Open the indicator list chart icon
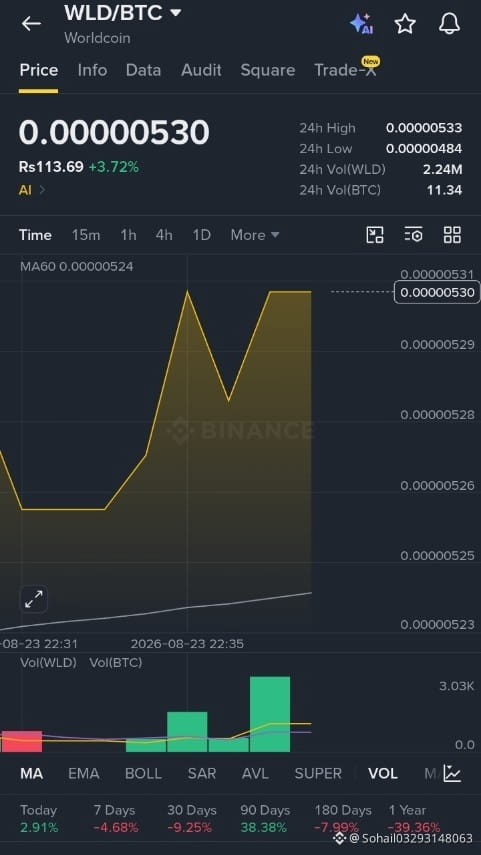This screenshot has height=855, width=481. [452, 773]
